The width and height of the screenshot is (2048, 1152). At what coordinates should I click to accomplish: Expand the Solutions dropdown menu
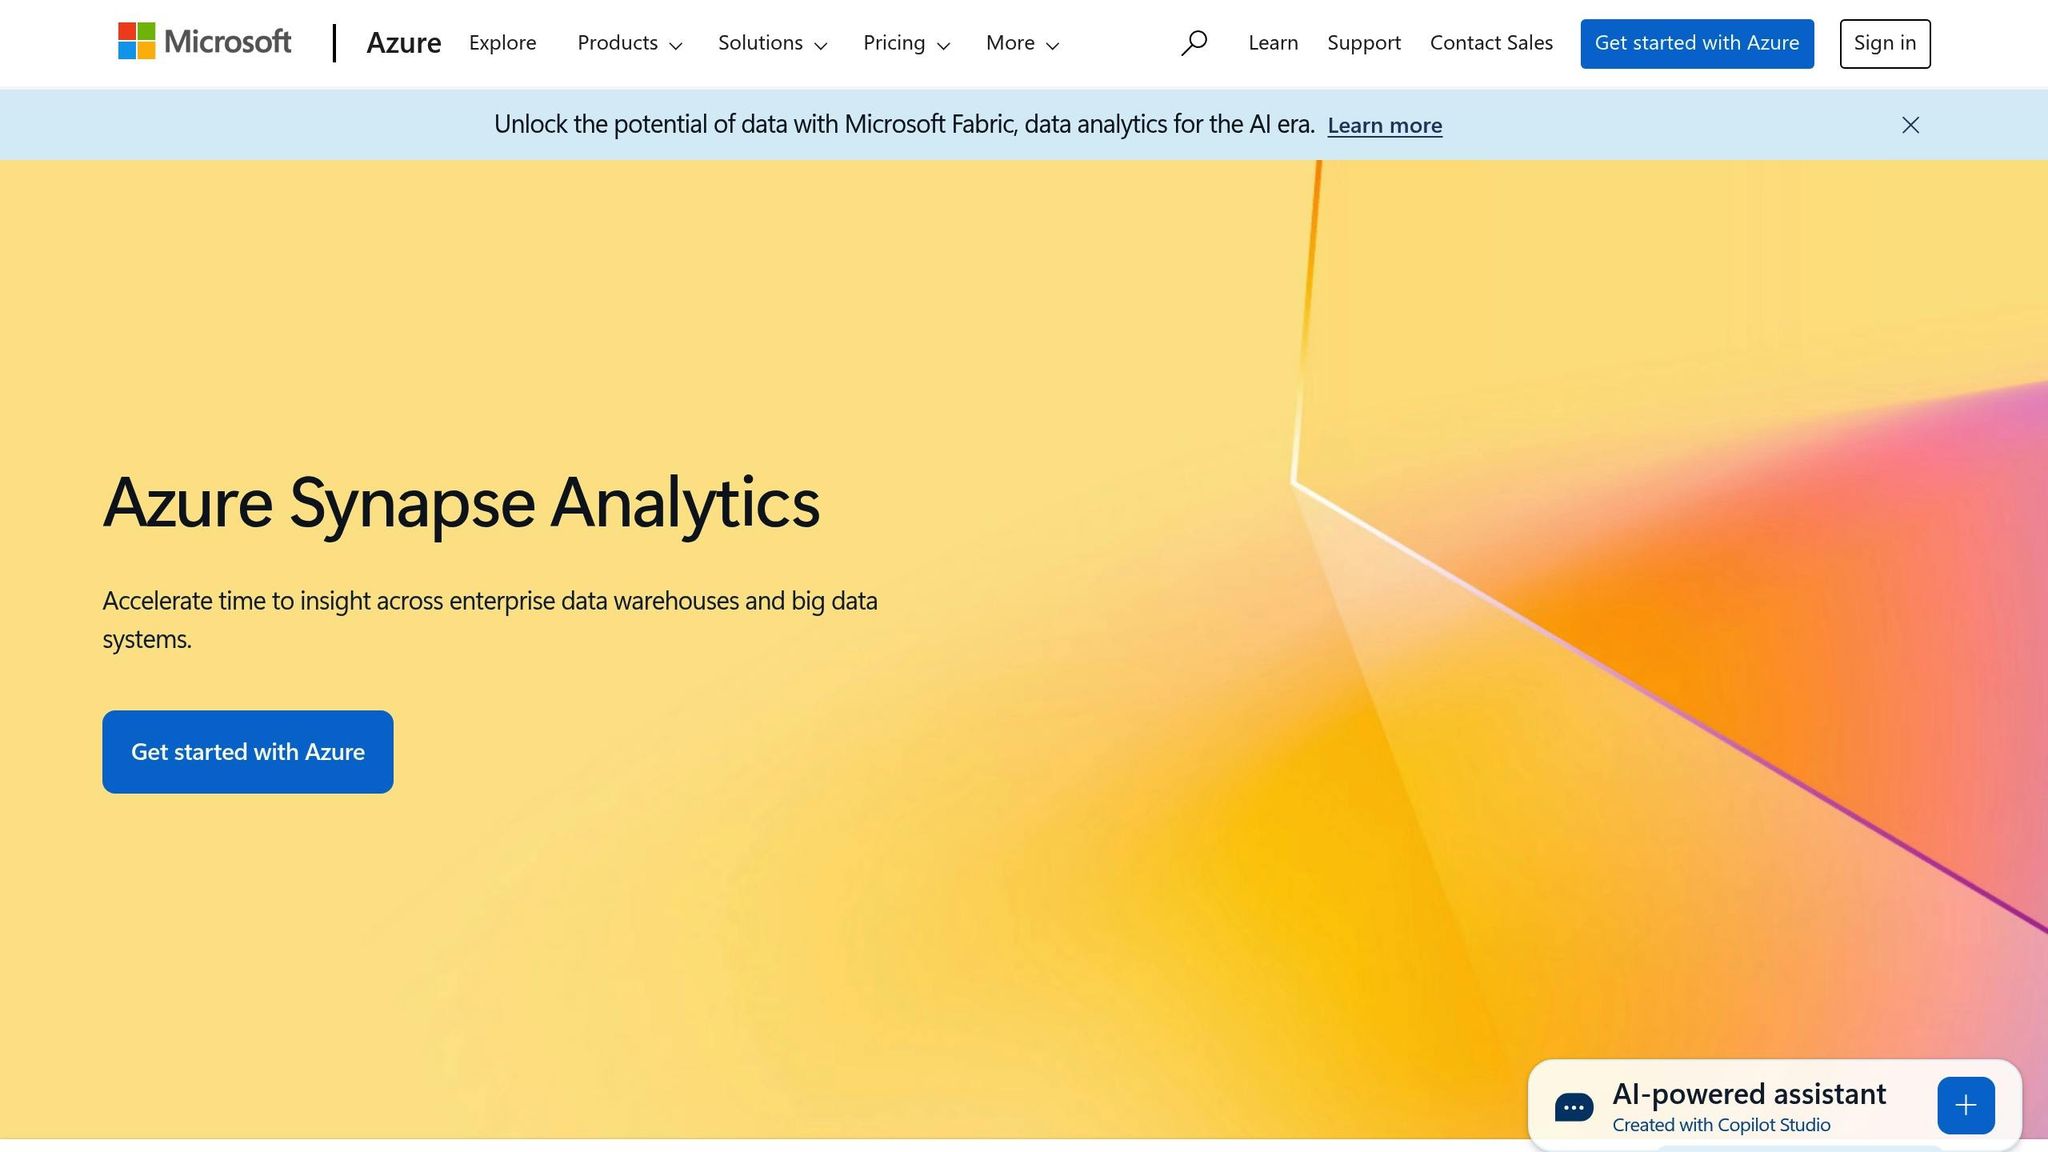(x=773, y=43)
